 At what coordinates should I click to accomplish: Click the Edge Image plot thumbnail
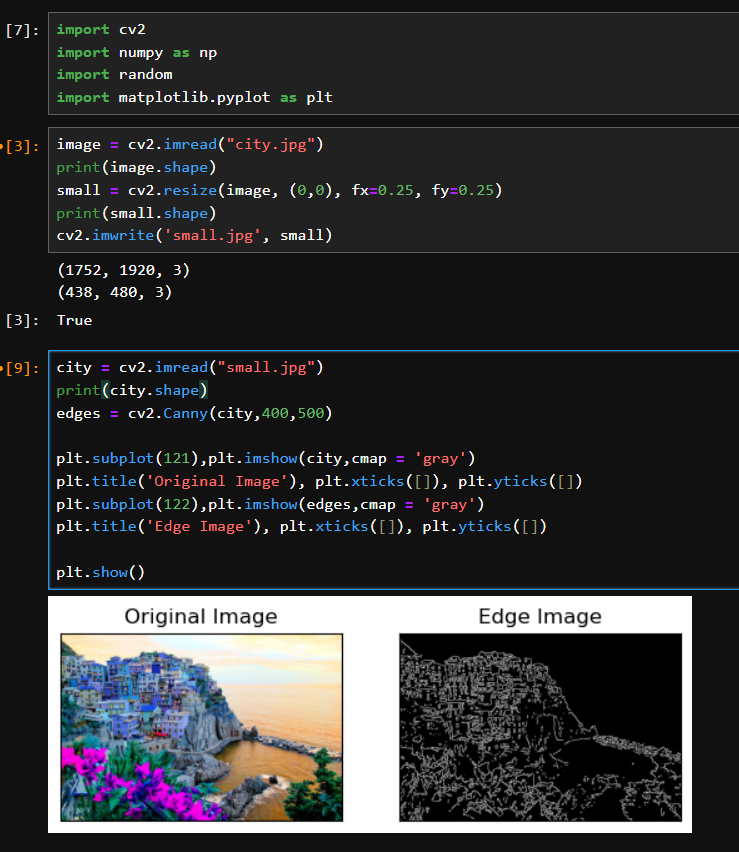pos(541,727)
